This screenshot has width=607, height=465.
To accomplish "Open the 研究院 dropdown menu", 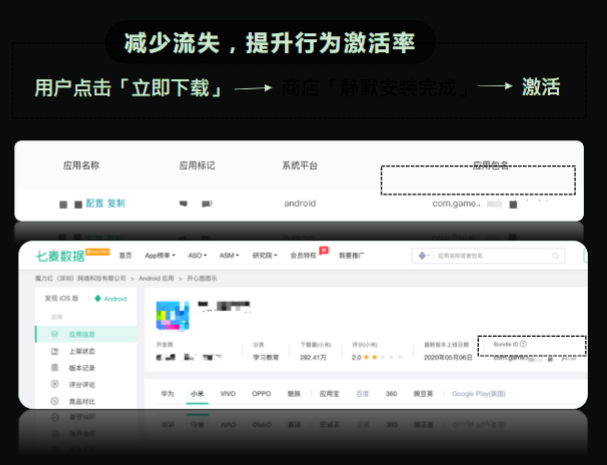I will point(265,256).
